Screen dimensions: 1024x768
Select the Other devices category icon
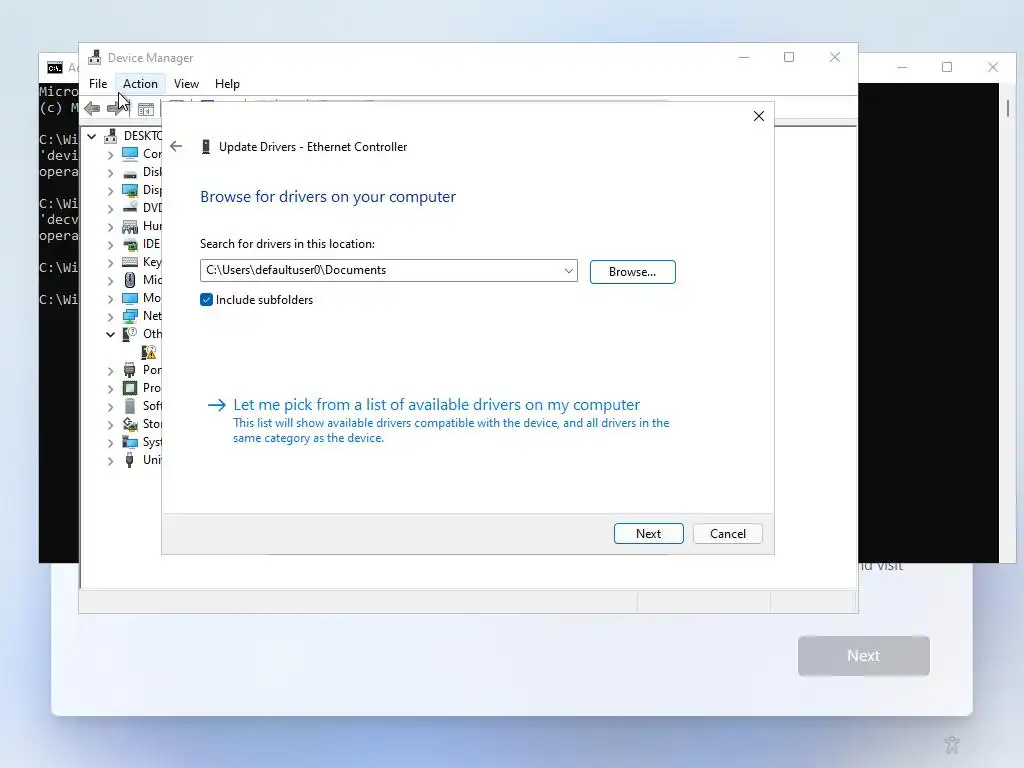point(130,334)
